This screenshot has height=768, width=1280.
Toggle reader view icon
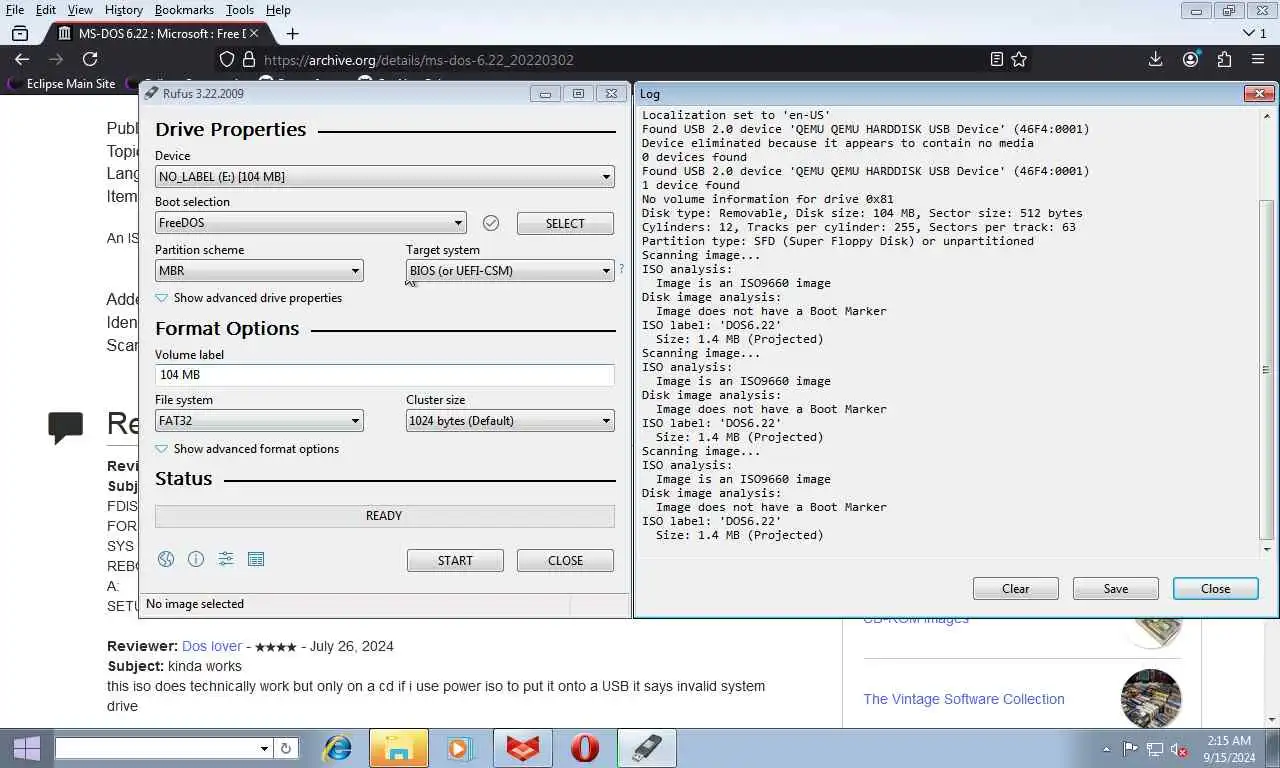click(996, 59)
